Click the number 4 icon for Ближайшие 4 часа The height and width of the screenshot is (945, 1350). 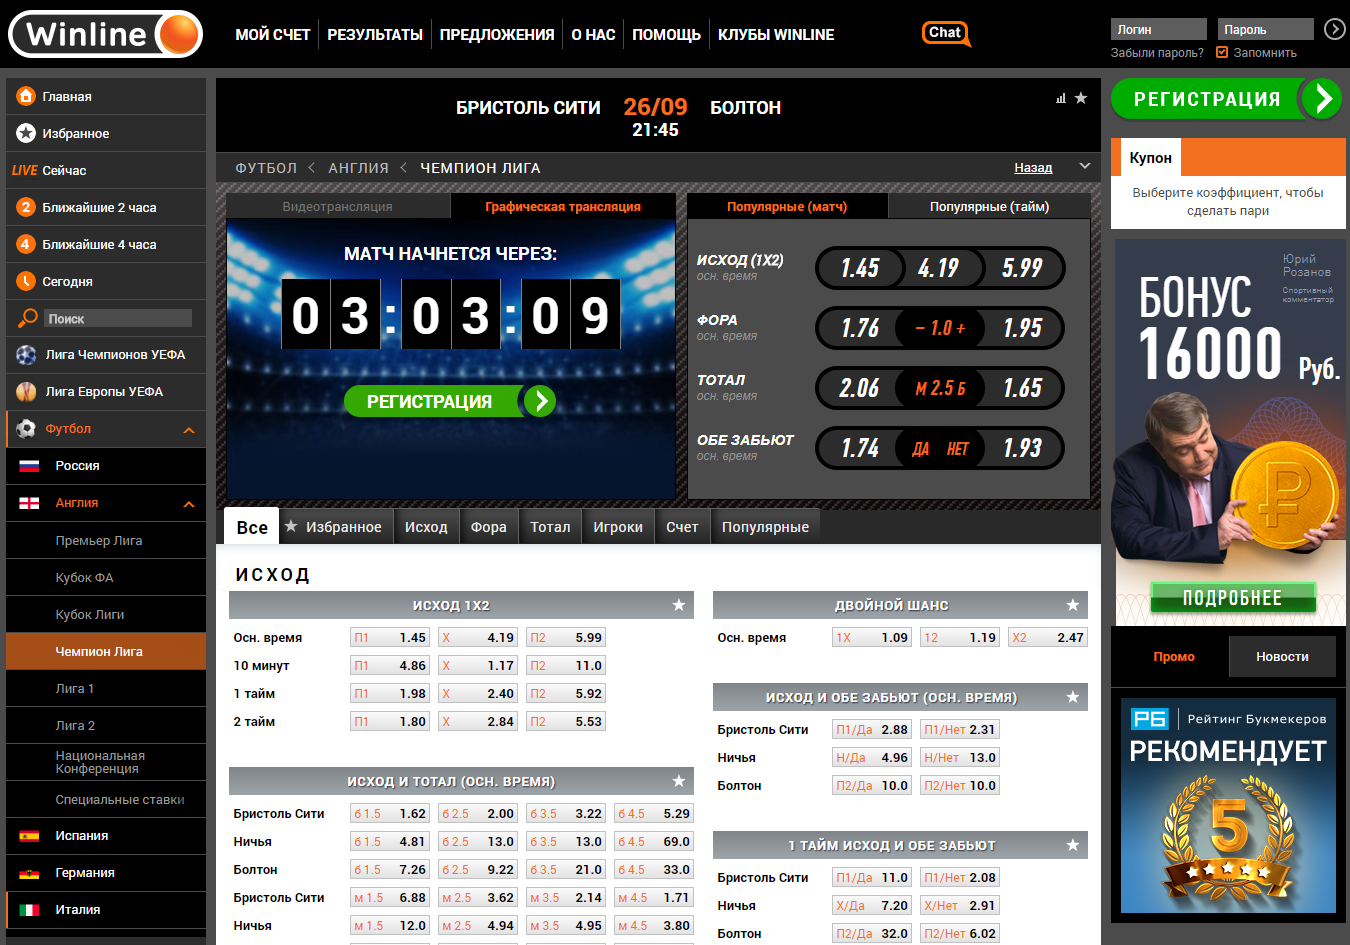tap(26, 244)
